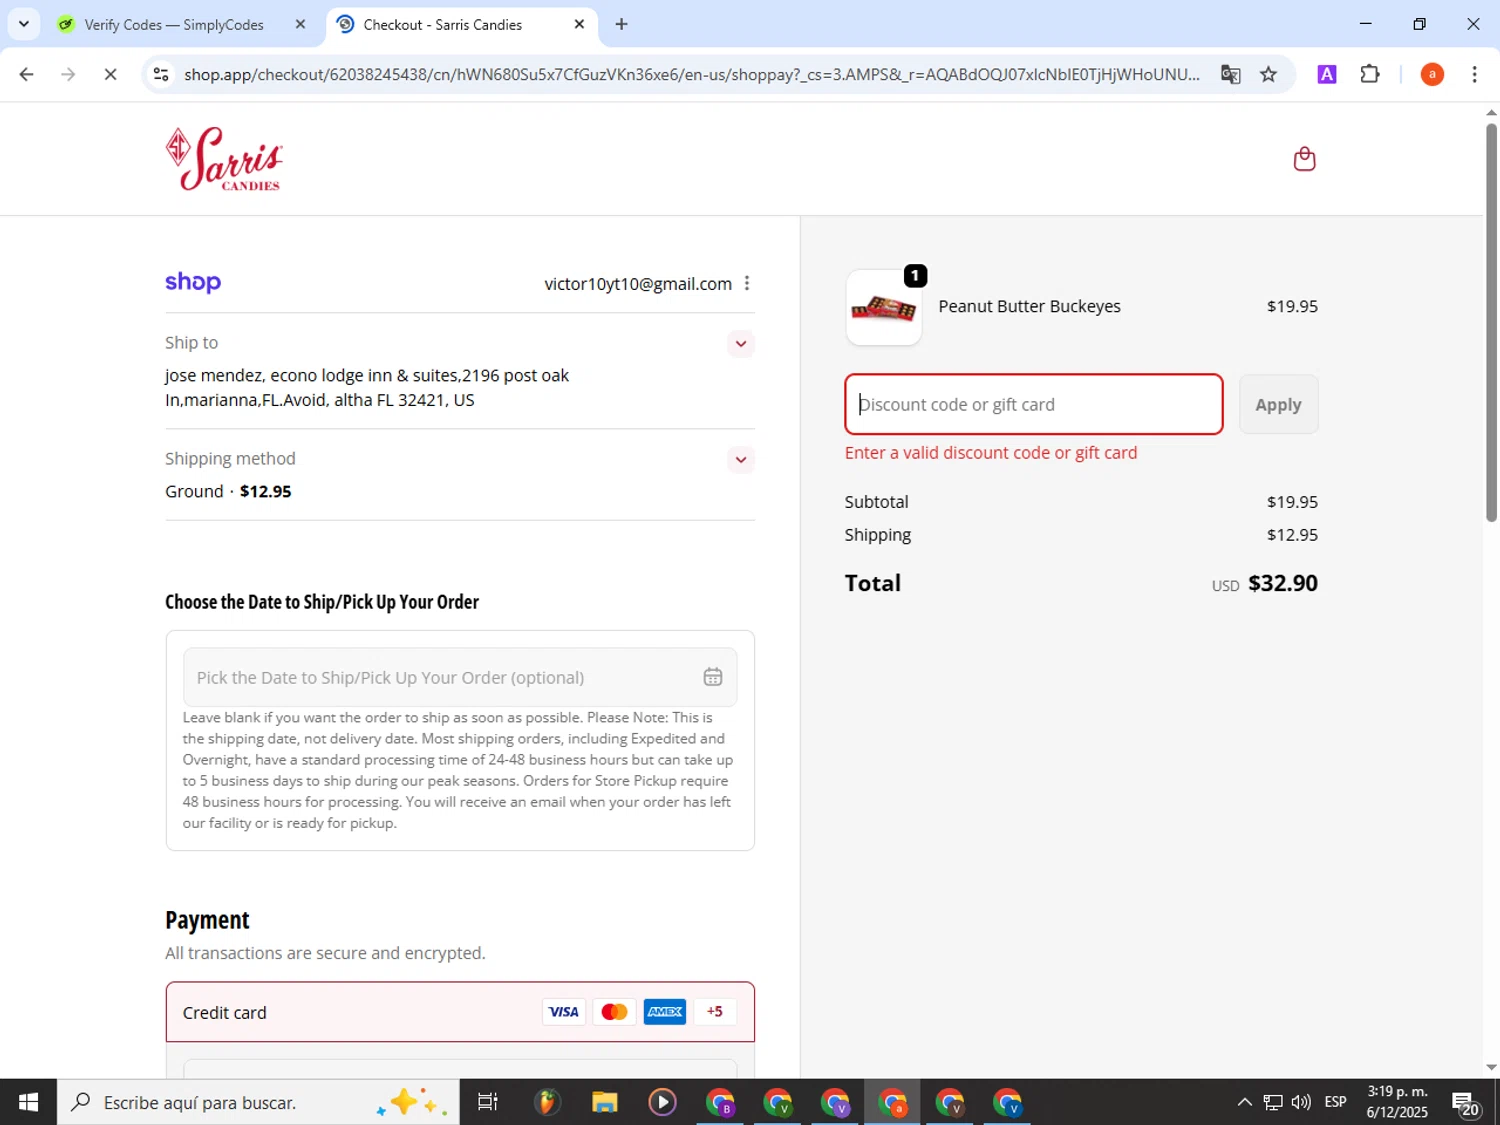View site information icon in address bar
The image size is (1500, 1125).
(x=161, y=74)
